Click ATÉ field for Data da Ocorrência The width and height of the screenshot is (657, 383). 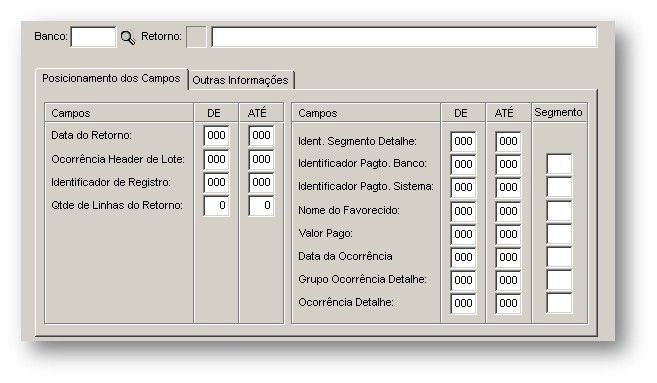tap(508, 257)
